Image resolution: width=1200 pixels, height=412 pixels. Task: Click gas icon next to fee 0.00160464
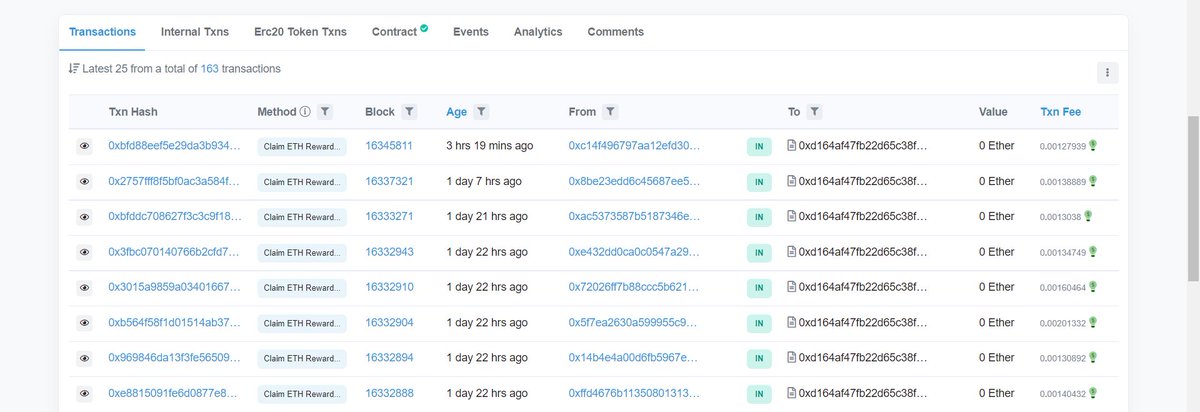click(x=1093, y=287)
